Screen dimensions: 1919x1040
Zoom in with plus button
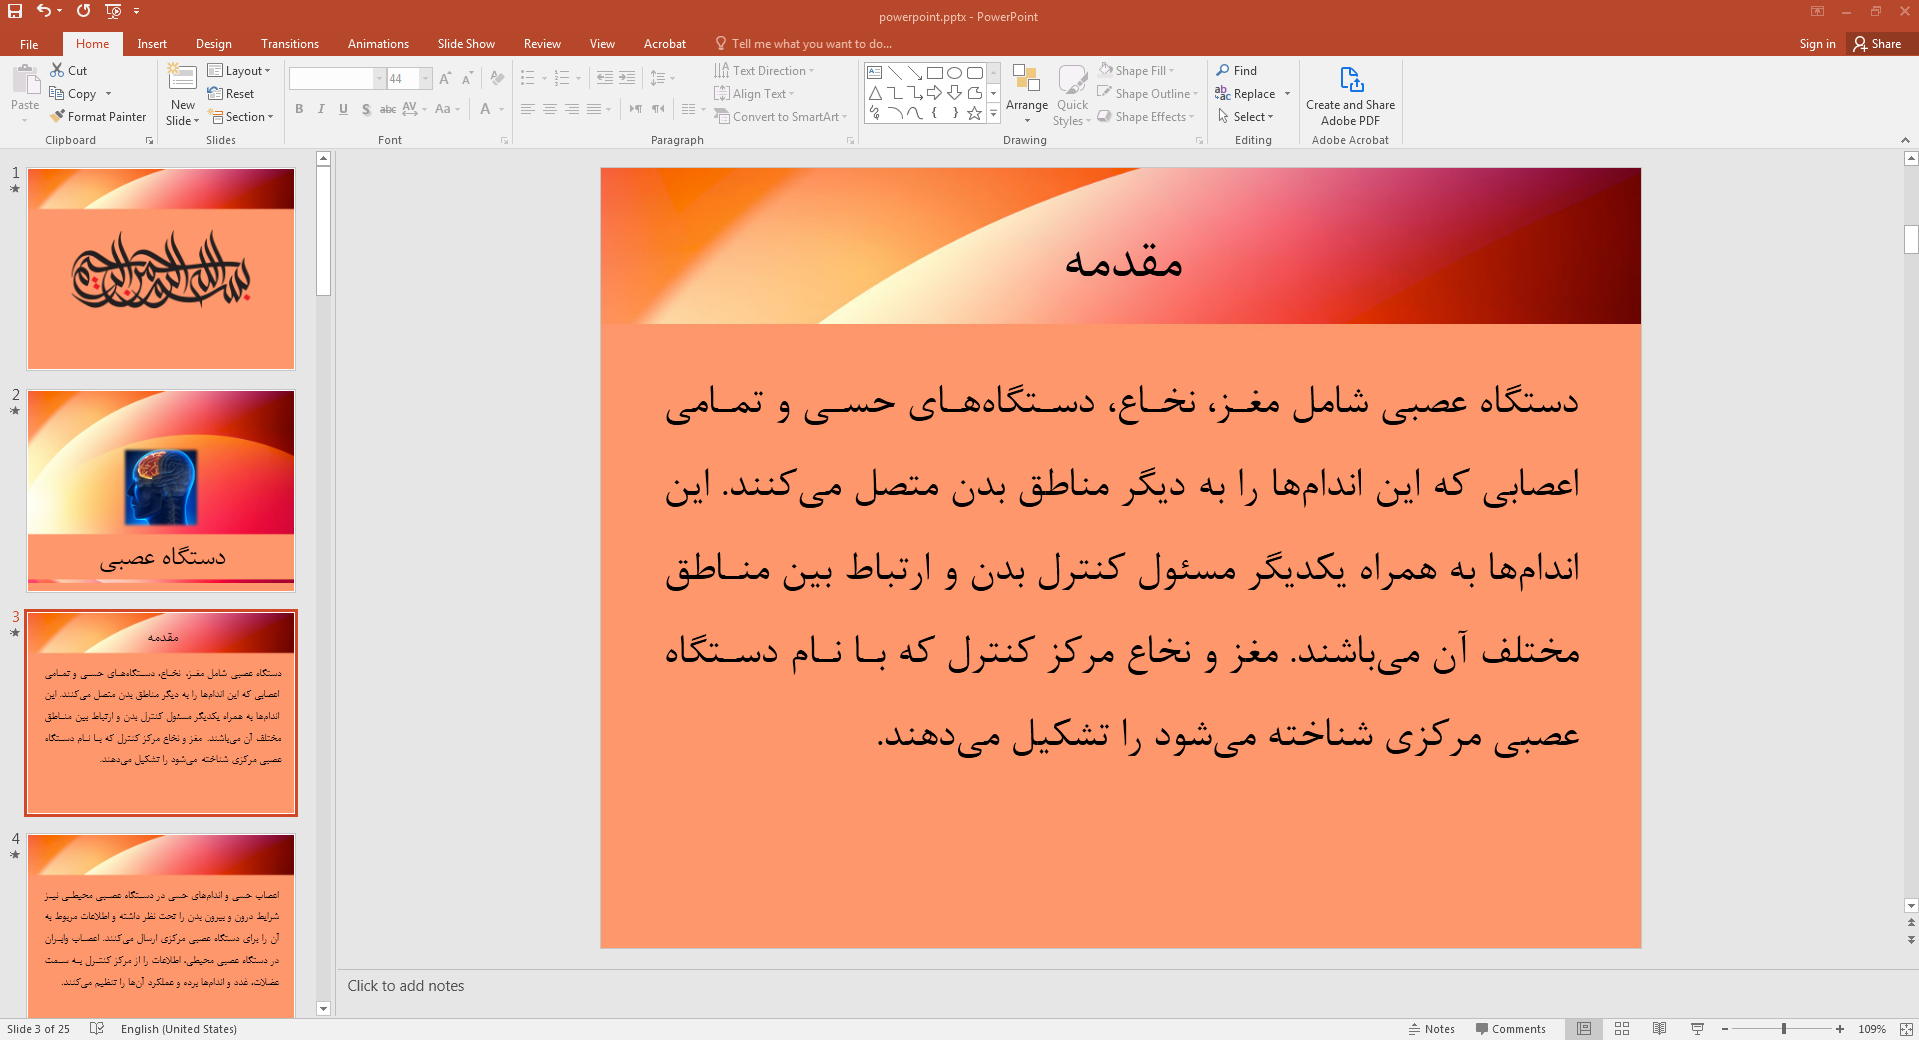1840,1029
